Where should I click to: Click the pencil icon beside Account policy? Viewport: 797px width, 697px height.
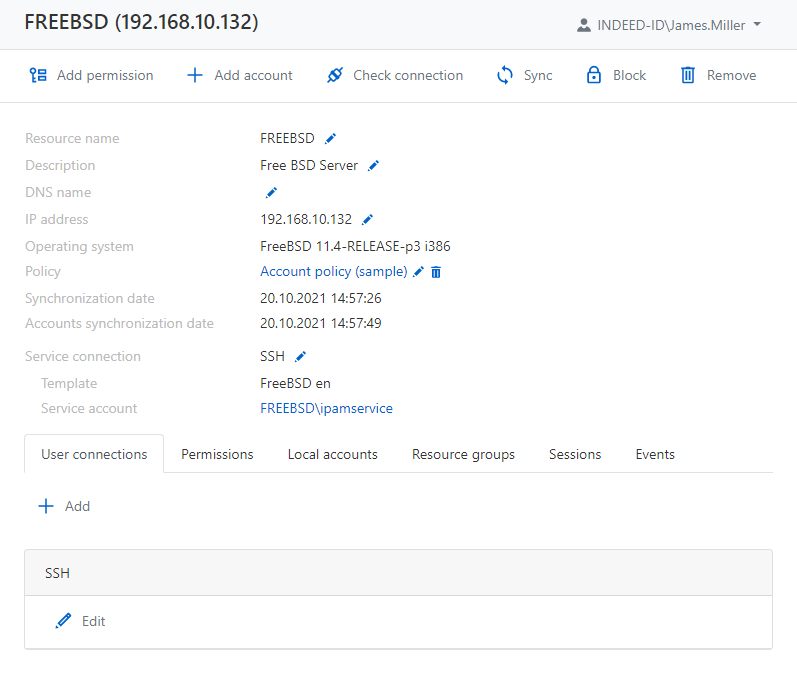[x=419, y=272]
